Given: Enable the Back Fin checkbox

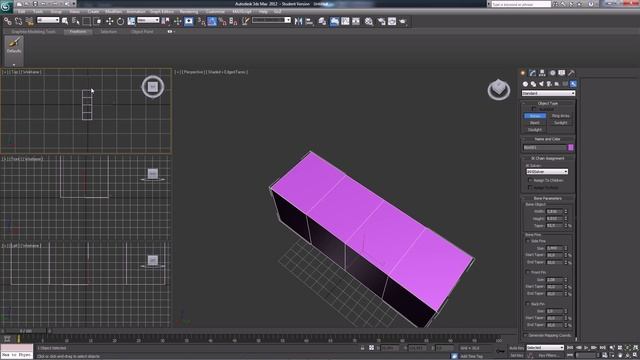Looking at the screenshot, I should (x=528, y=304).
